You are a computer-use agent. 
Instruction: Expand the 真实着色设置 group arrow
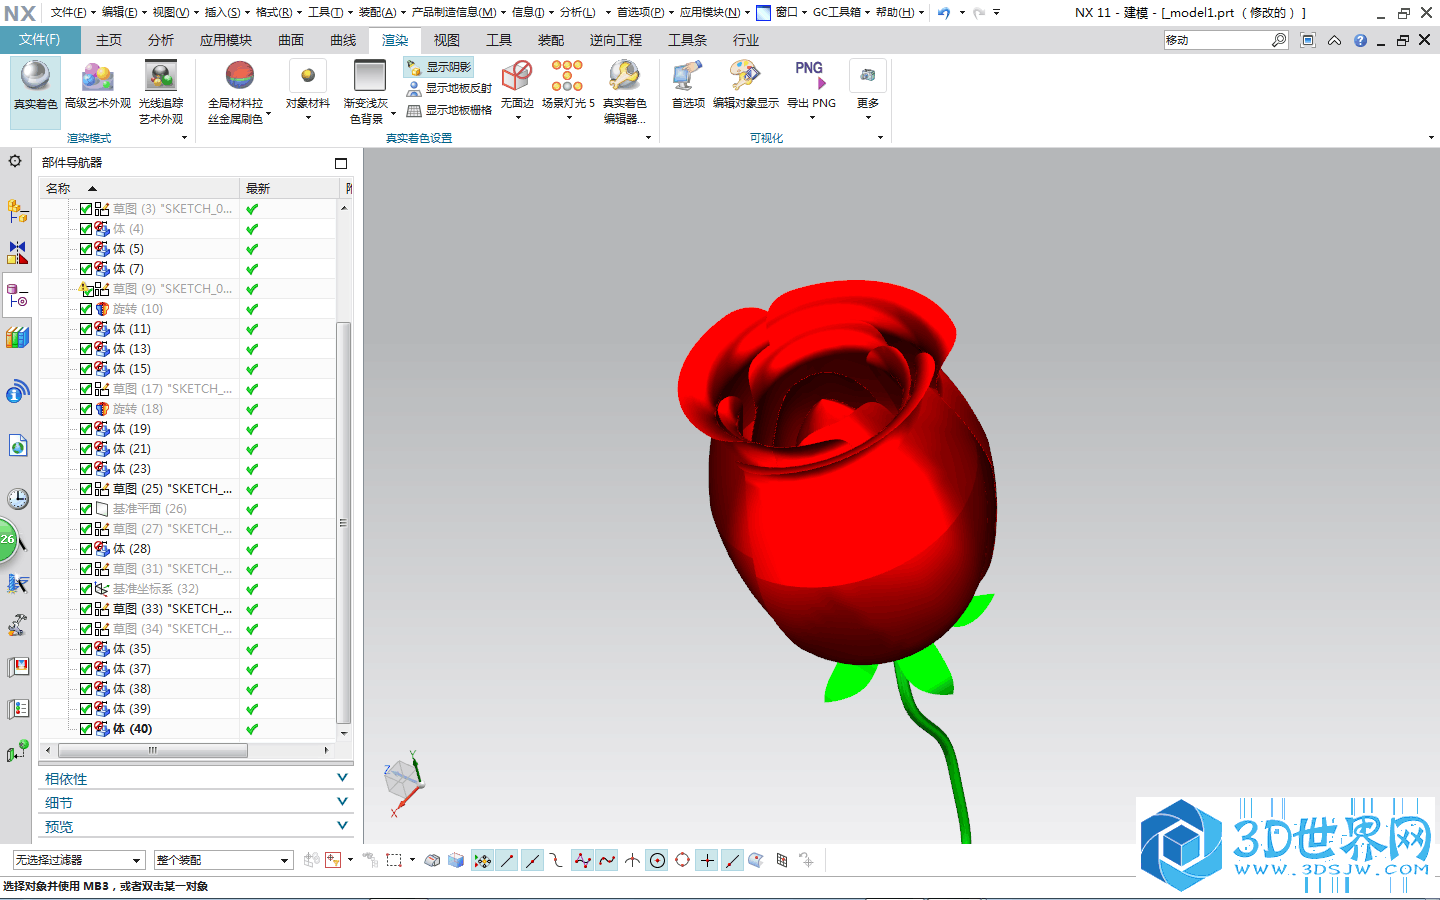pyautogui.click(x=648, y=138)
